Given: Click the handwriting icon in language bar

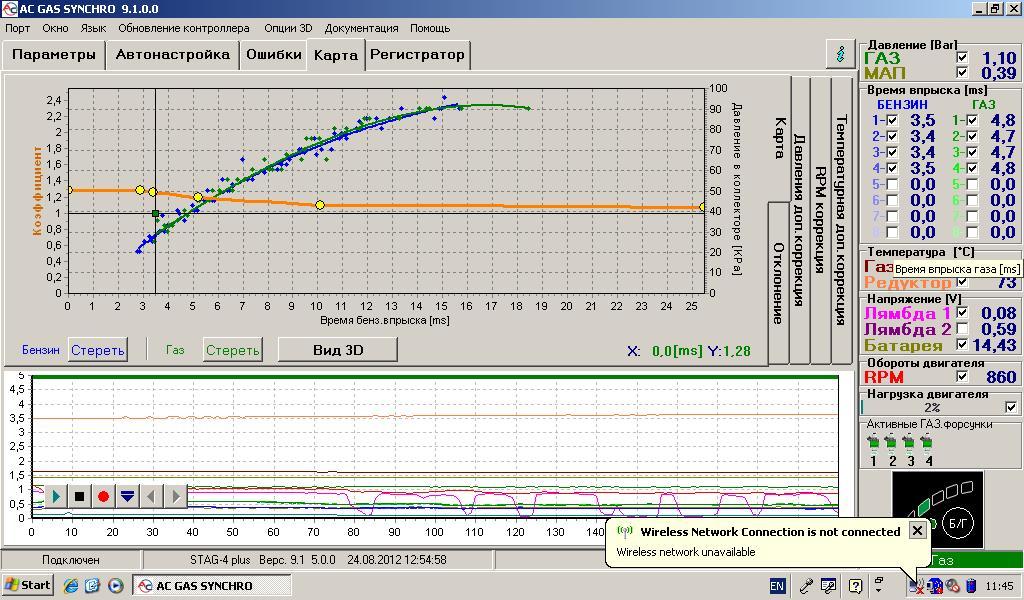Looking at the screenshot, I should tap(829, 586).
